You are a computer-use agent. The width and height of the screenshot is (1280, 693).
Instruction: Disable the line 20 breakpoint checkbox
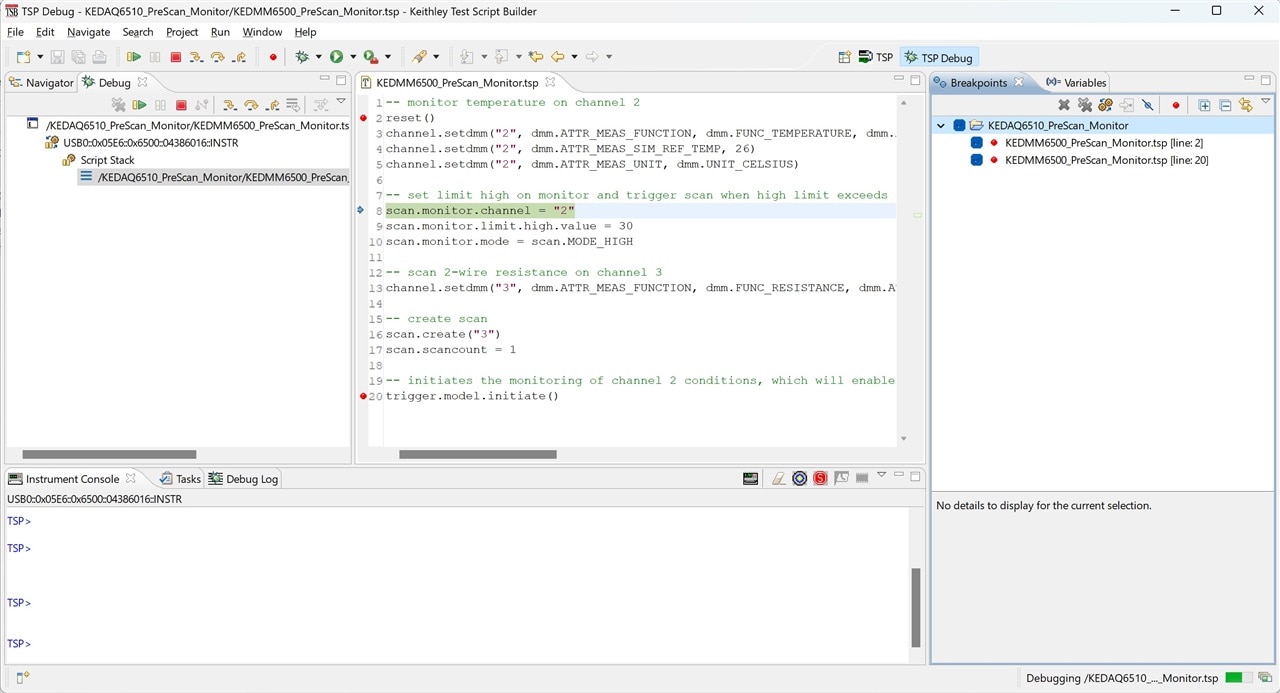click(976, 160)
